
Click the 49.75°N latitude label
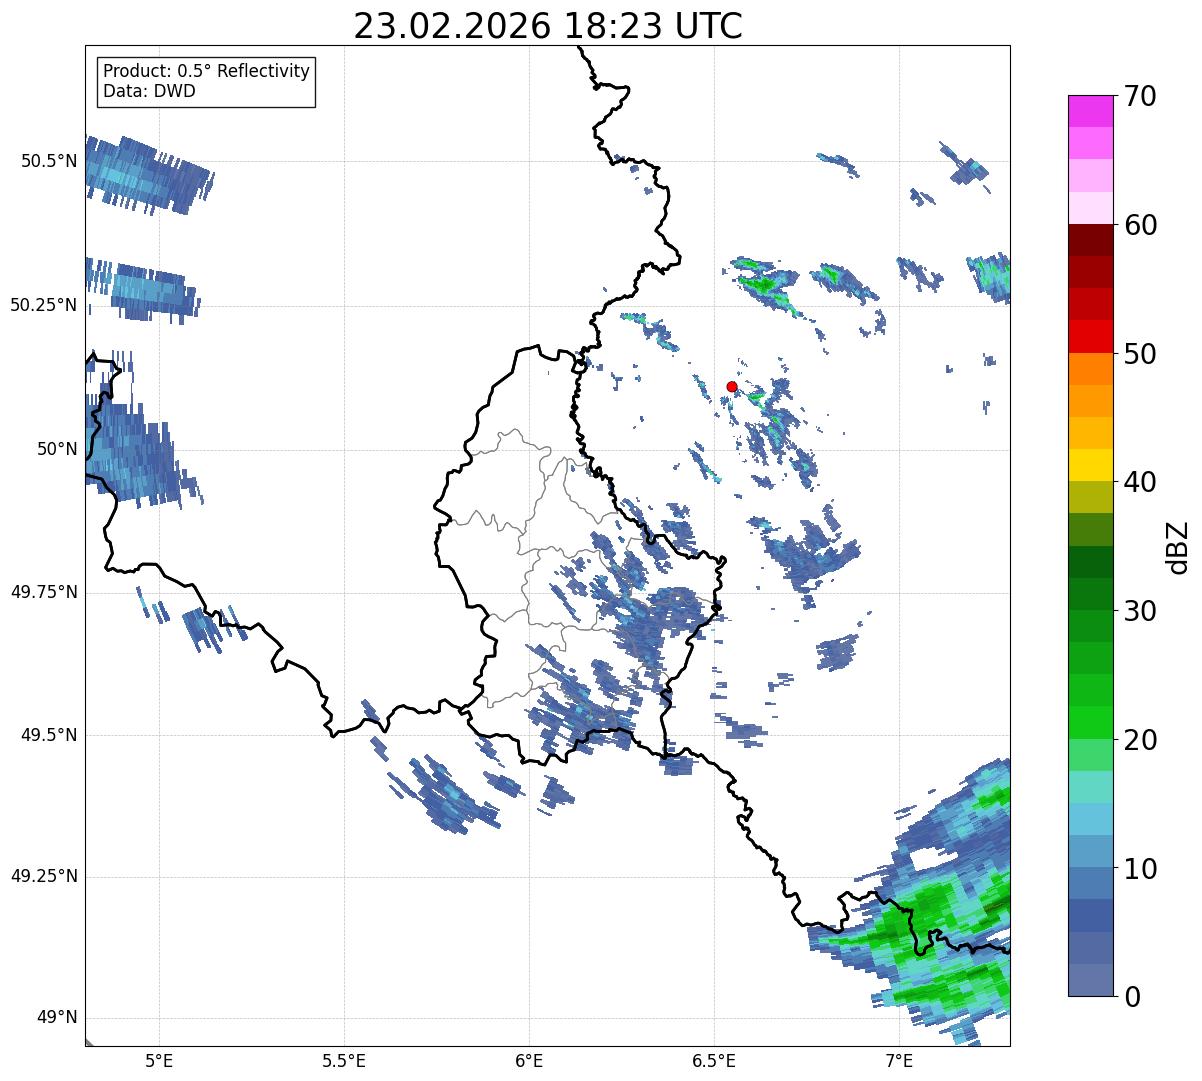point(44,592)
